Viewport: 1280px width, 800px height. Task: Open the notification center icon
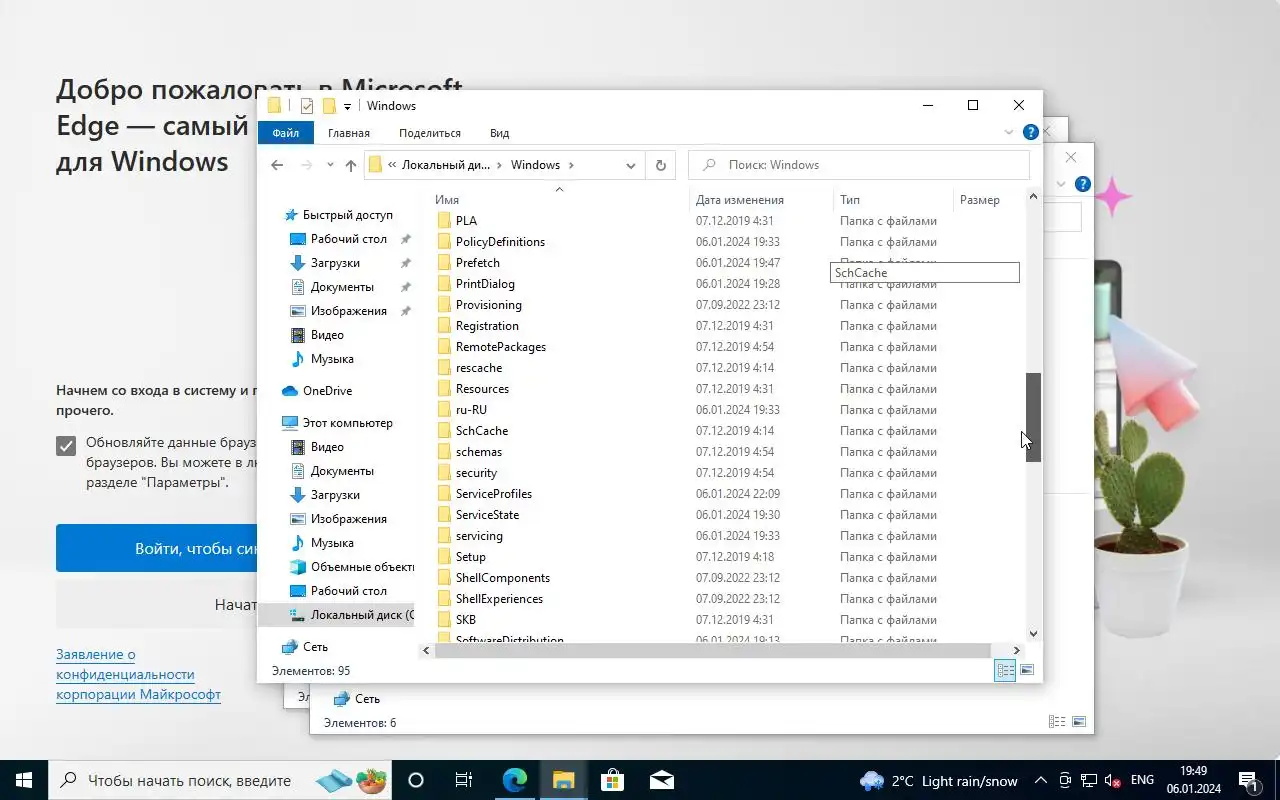tap(1249, 780)
